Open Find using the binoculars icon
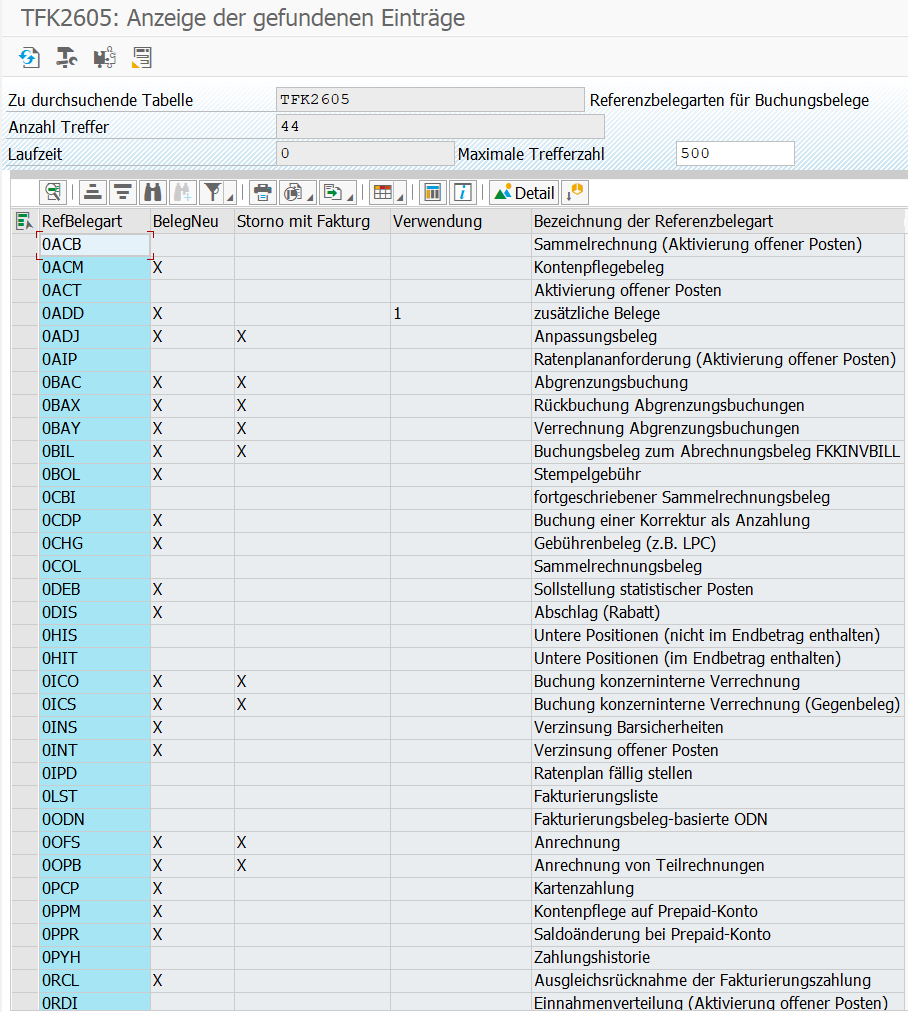 [152, 193]
